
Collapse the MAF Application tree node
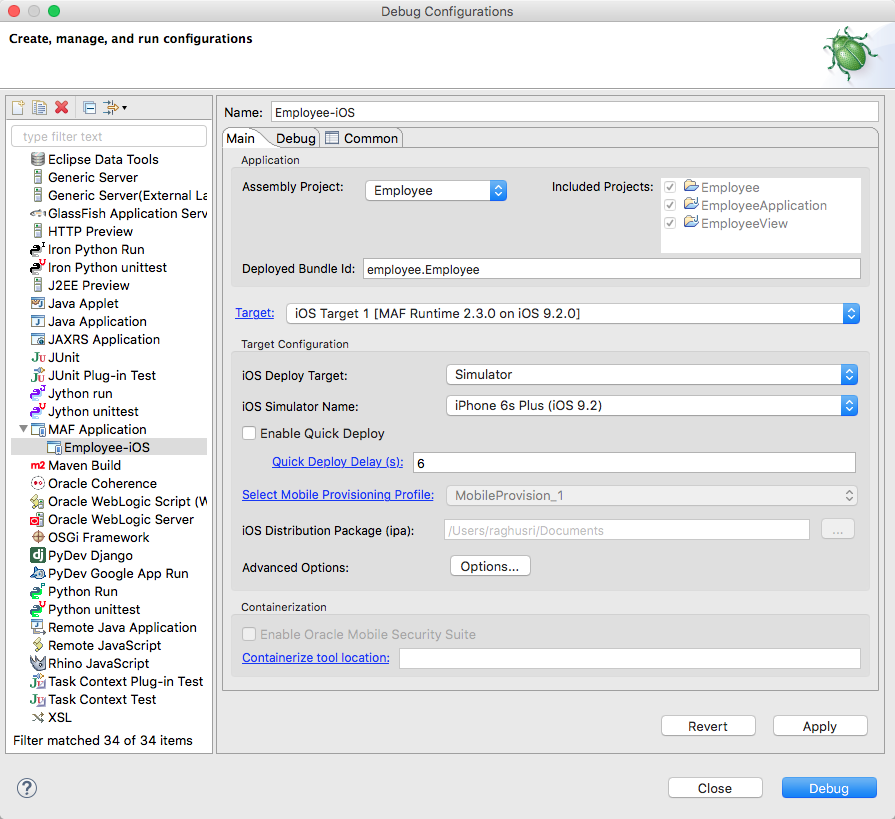(x=23, y=429)
